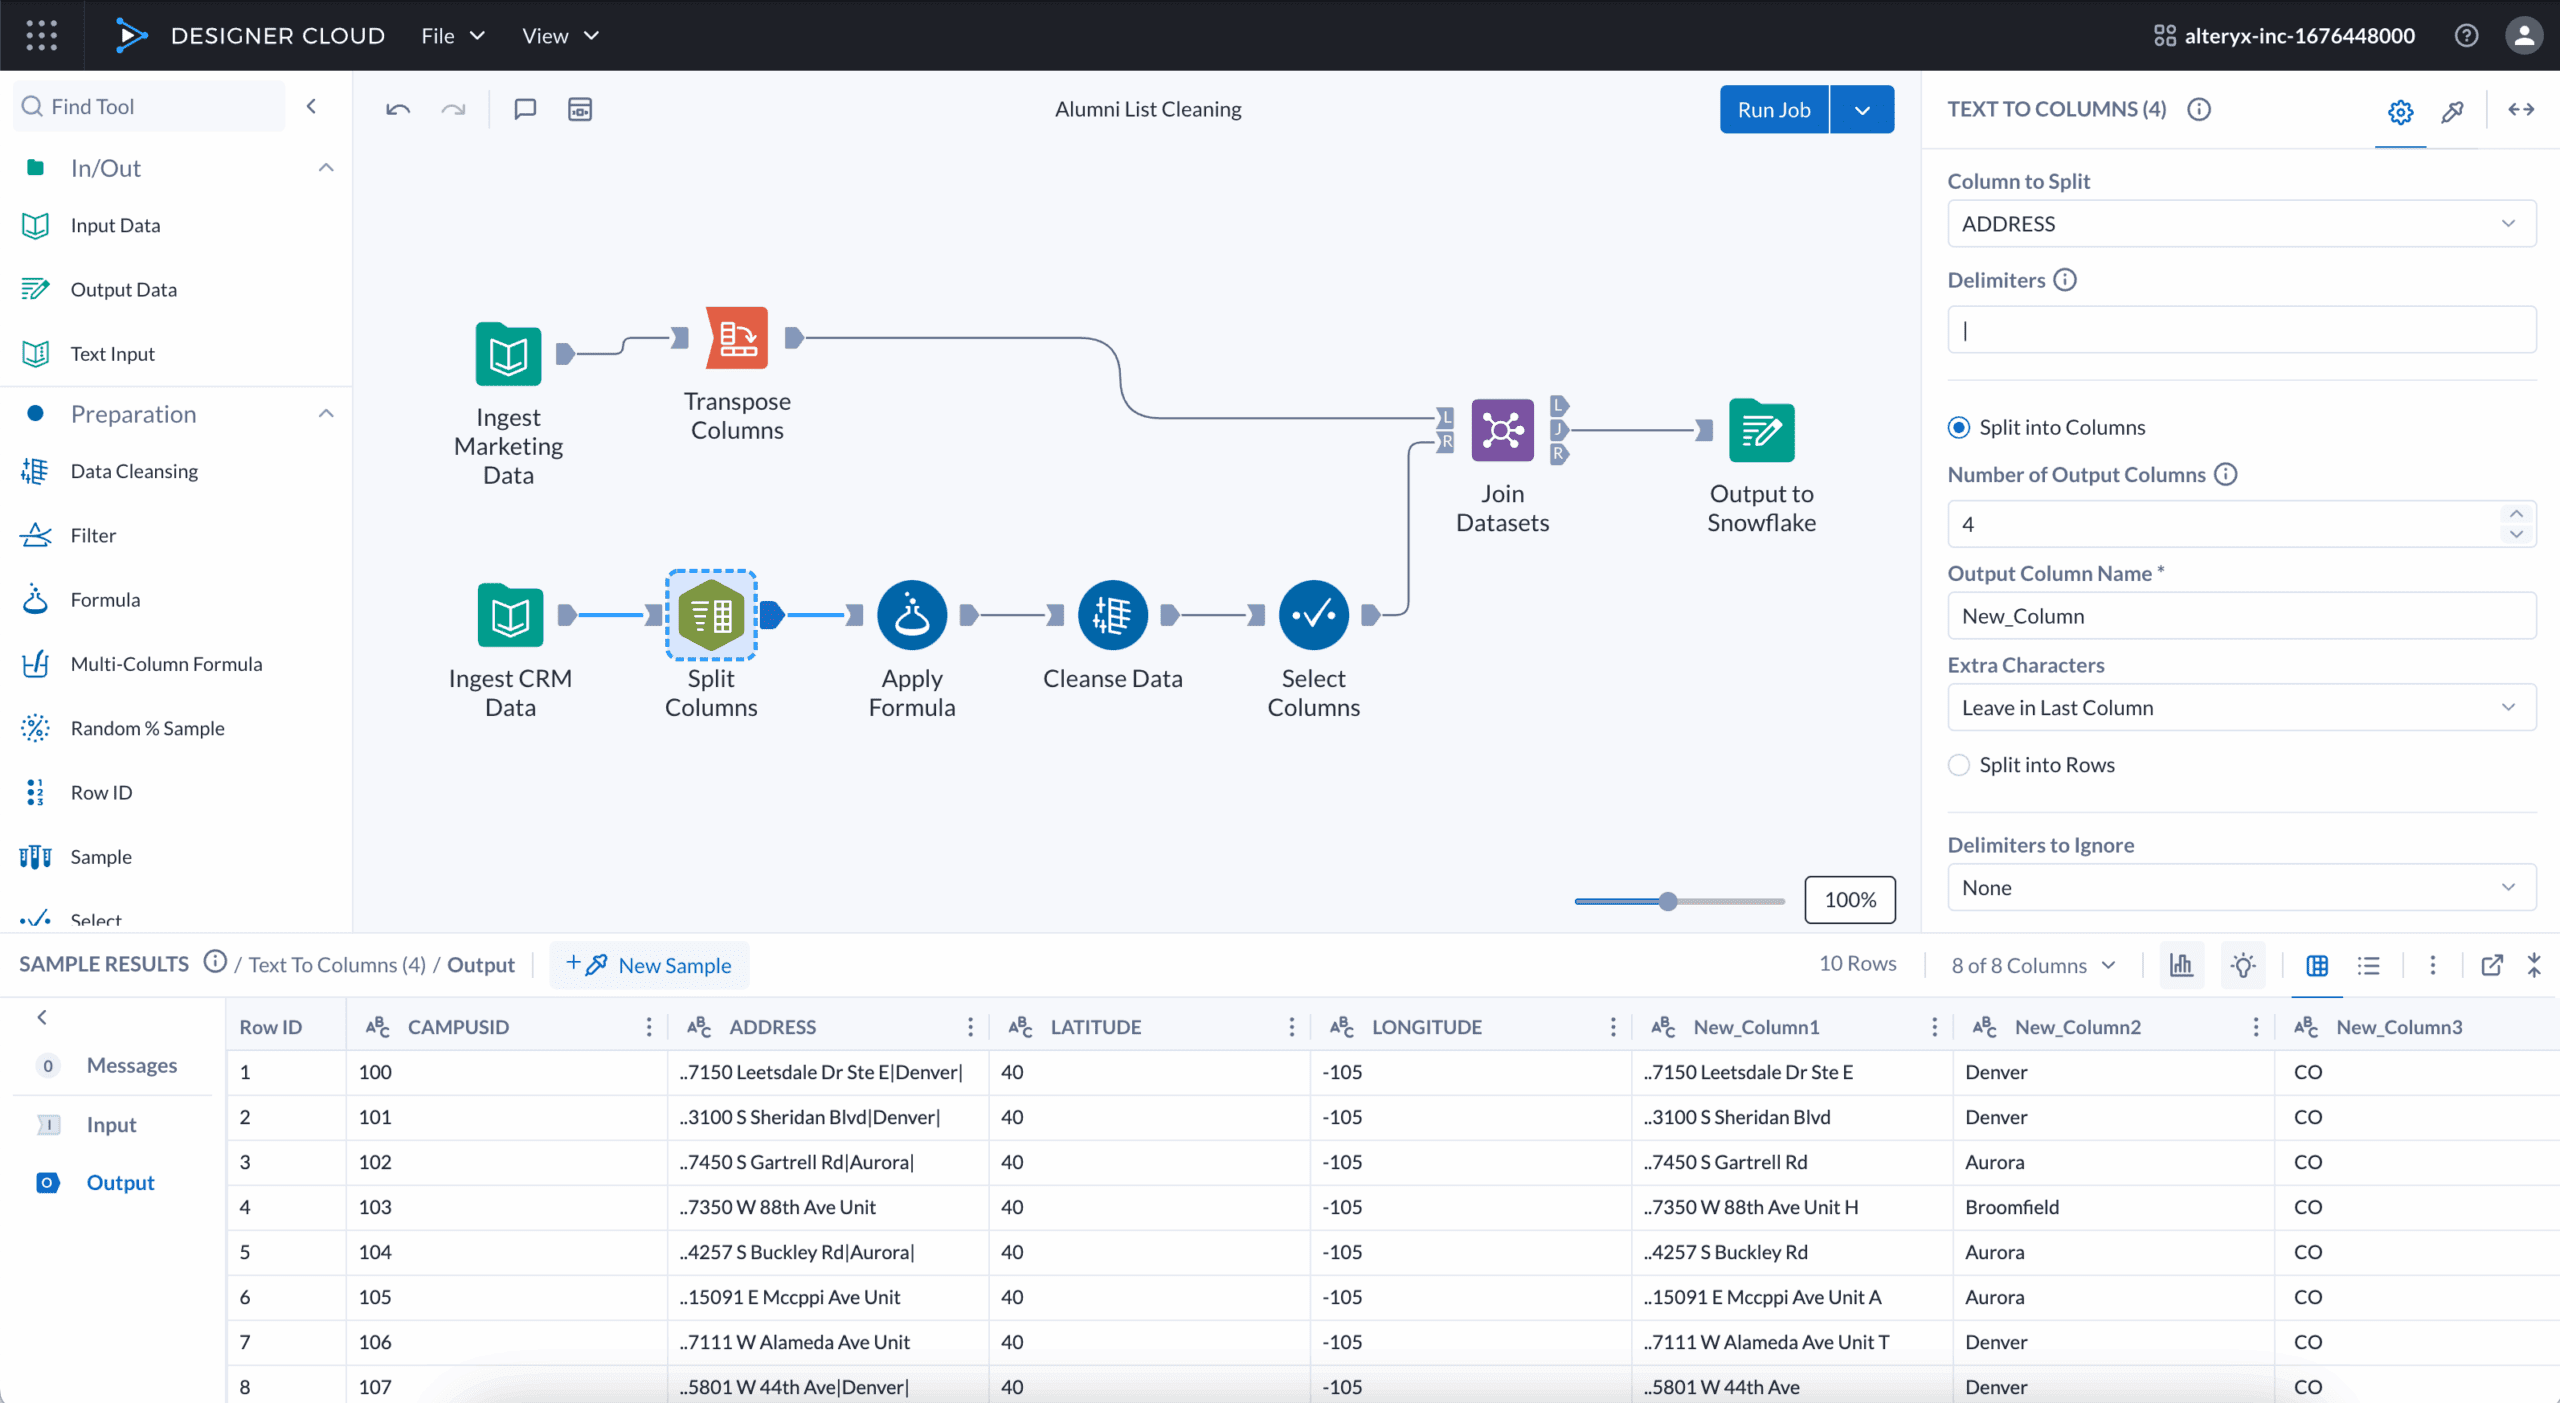Open the File menu
The image size is (2560, 1403).
pos(452,35)
